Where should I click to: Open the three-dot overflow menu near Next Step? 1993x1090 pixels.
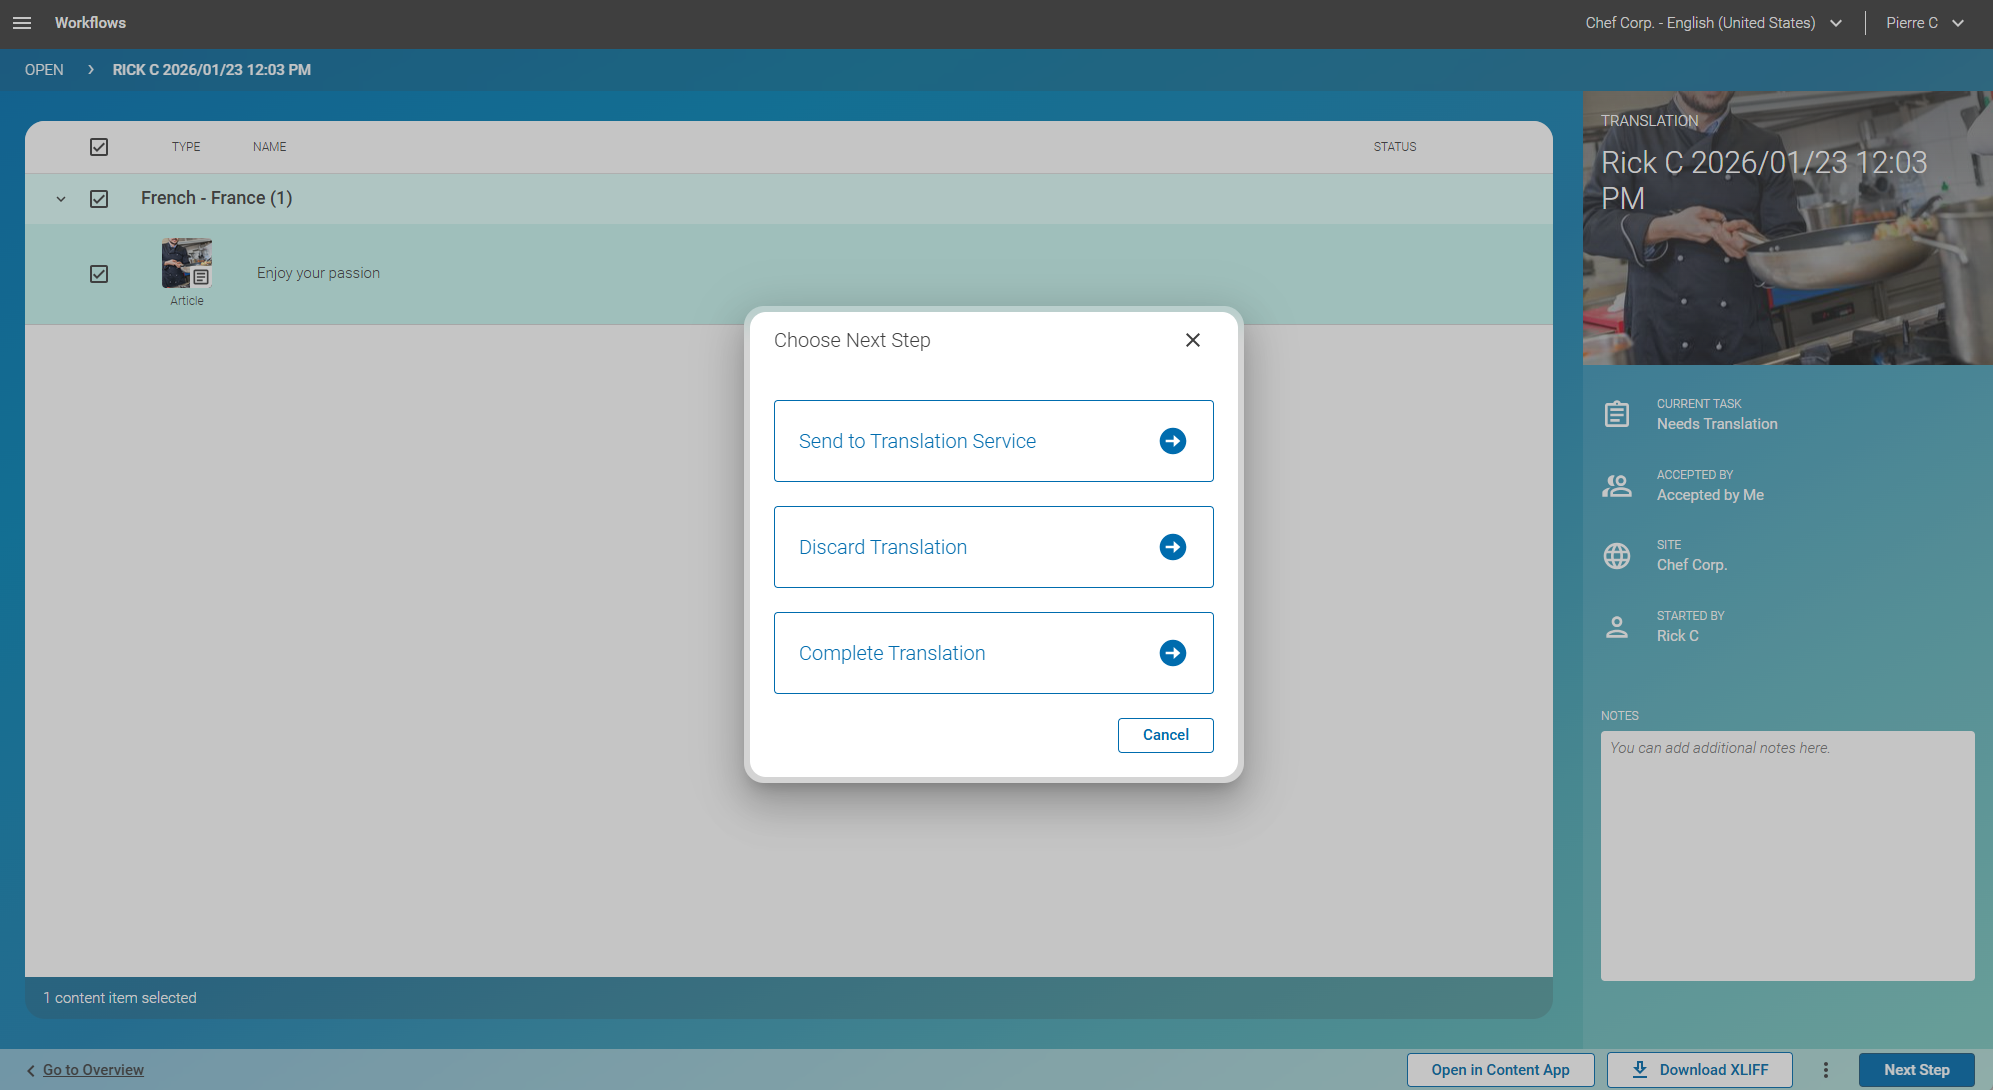1825,1069
